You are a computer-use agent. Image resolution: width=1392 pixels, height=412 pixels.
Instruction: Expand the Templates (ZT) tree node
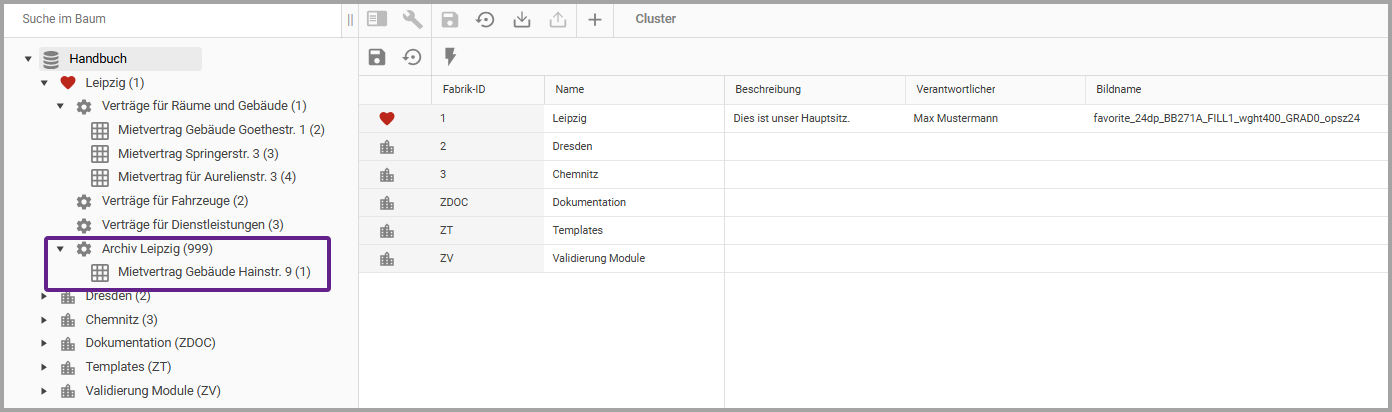[x=44, y=367]
